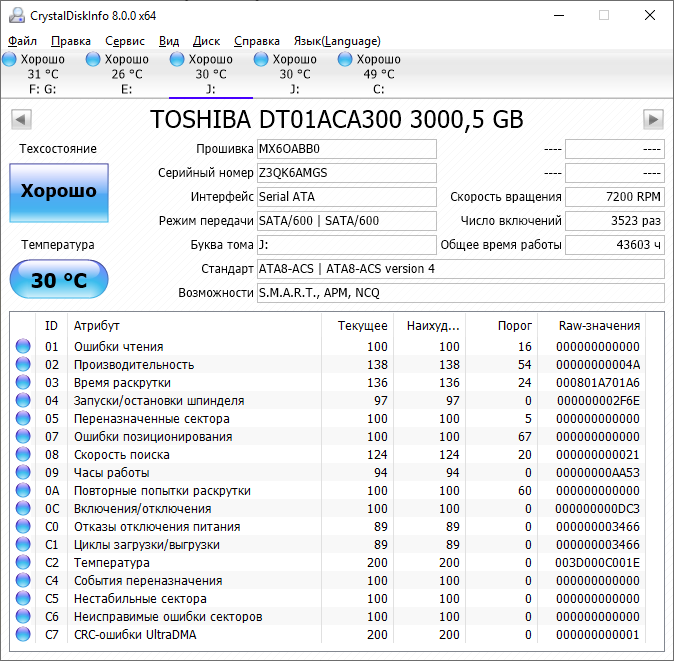Click status orb for the 26 °C E: disk
The width and height of the screenshot is (674, 661).
[x=93, y=60]
